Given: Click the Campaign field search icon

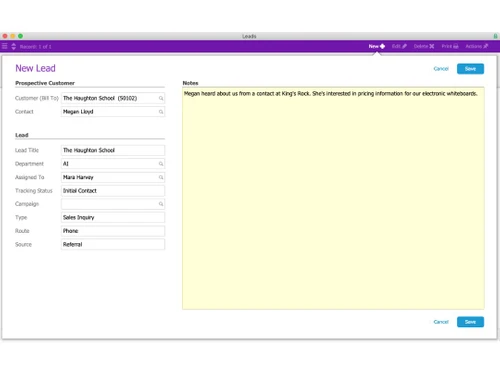Looking at the screenshot, I should click(161, 204).
